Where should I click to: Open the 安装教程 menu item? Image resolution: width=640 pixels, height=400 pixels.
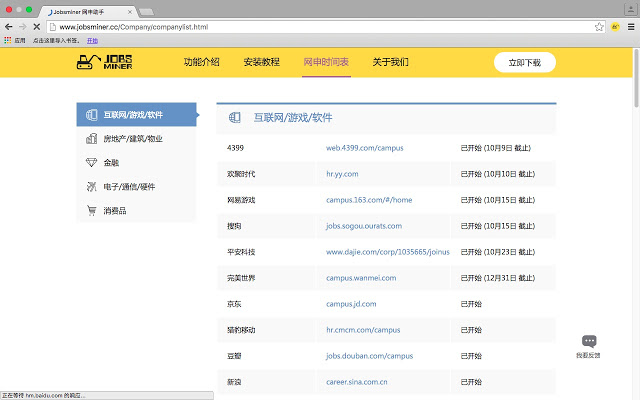point(262,62)
